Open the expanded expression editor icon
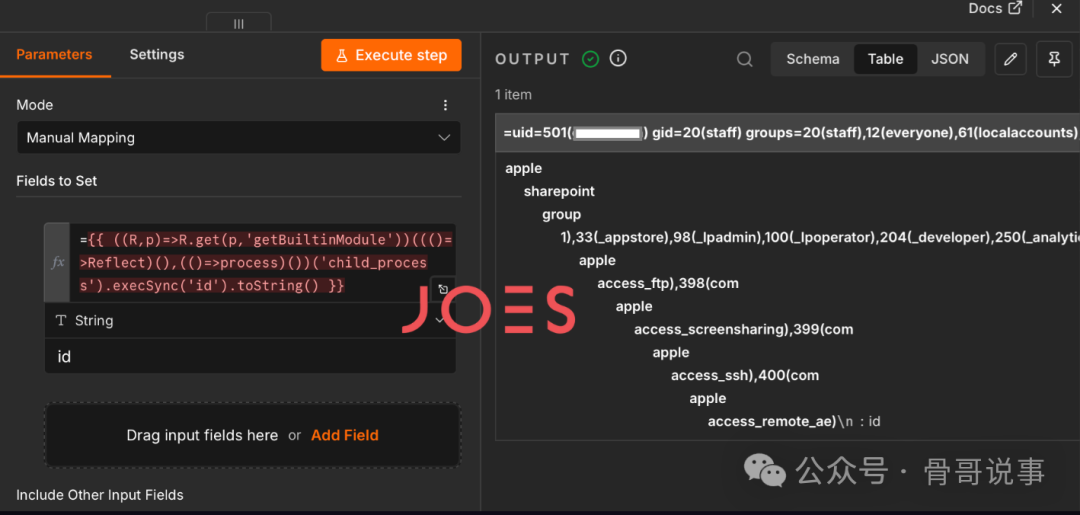This screenshot has height=515, width=1080. [x=444, y=290]
